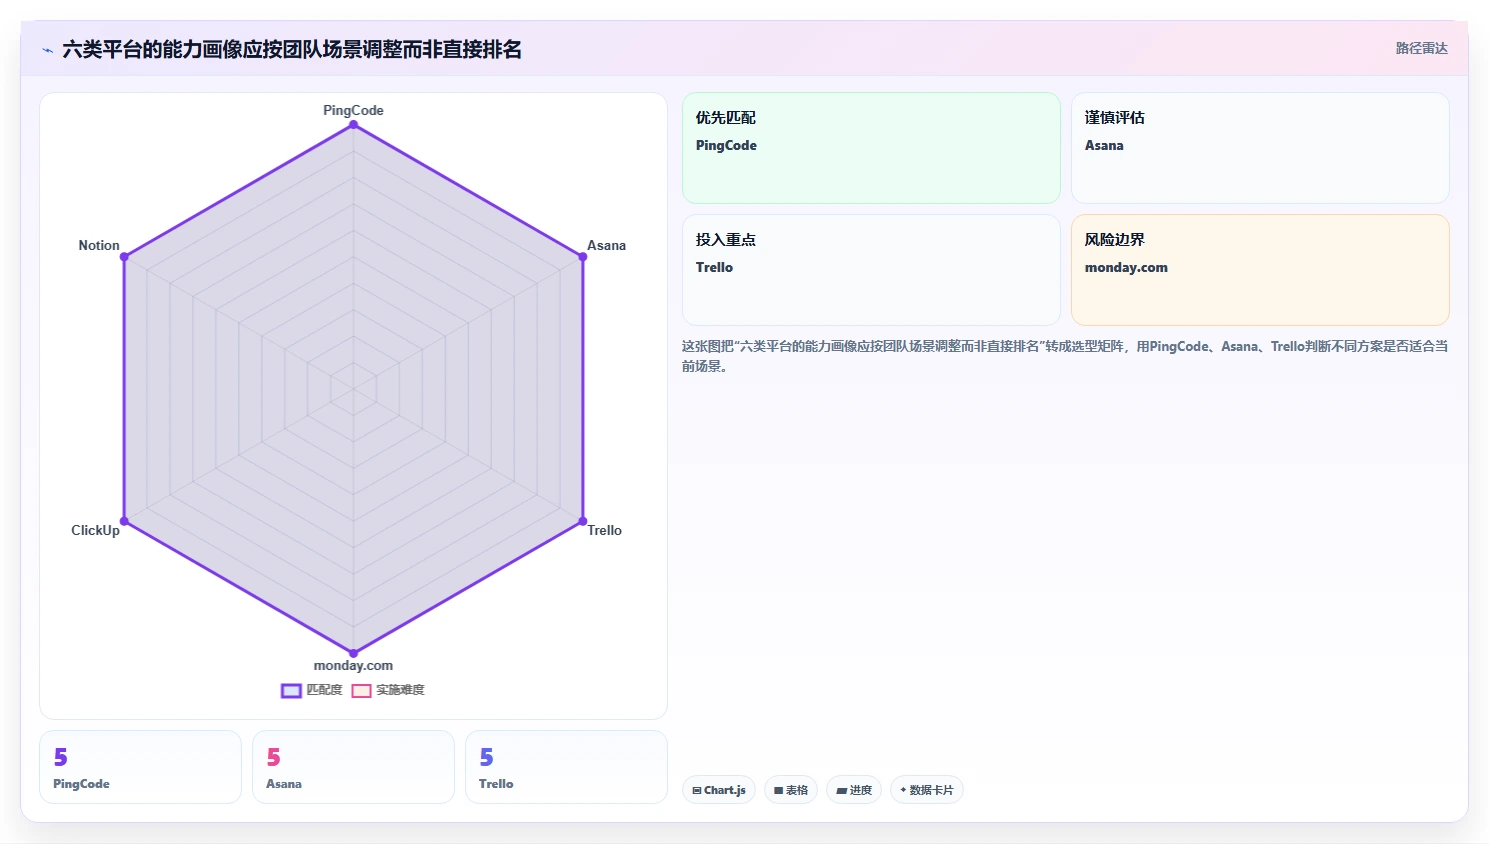The height and width of the screenshot is (844, 1489).
Task: Select the Trello score card showing 5
Action: [566, 767]
